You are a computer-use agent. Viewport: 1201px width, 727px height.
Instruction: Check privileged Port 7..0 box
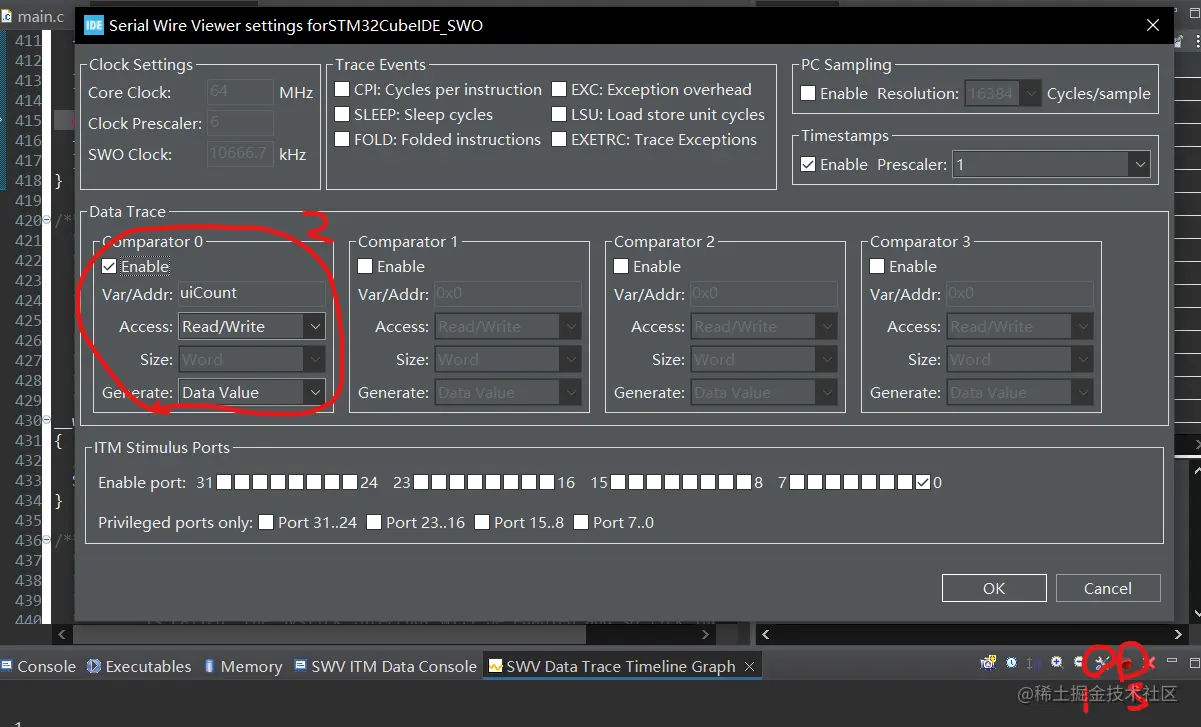point(581,523)
